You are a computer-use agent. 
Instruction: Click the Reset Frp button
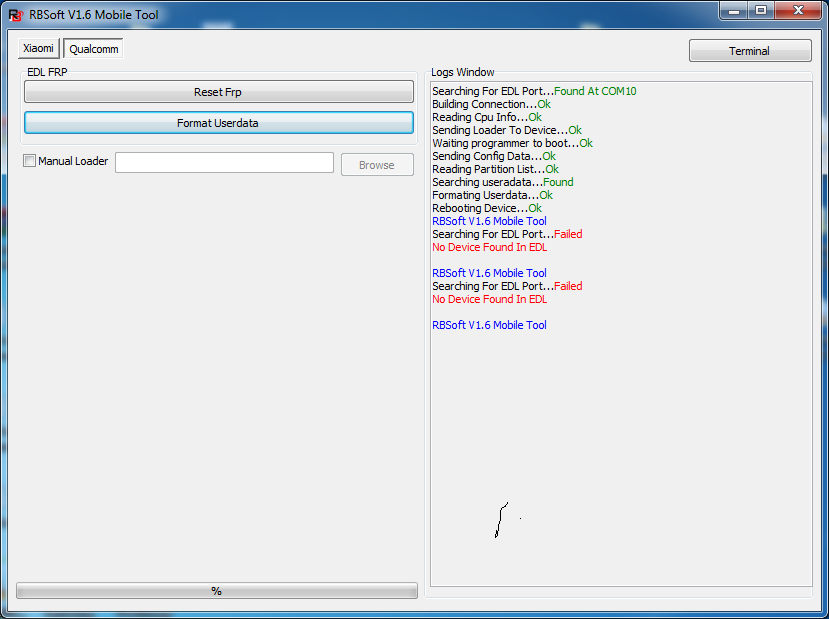coord(218,92)
